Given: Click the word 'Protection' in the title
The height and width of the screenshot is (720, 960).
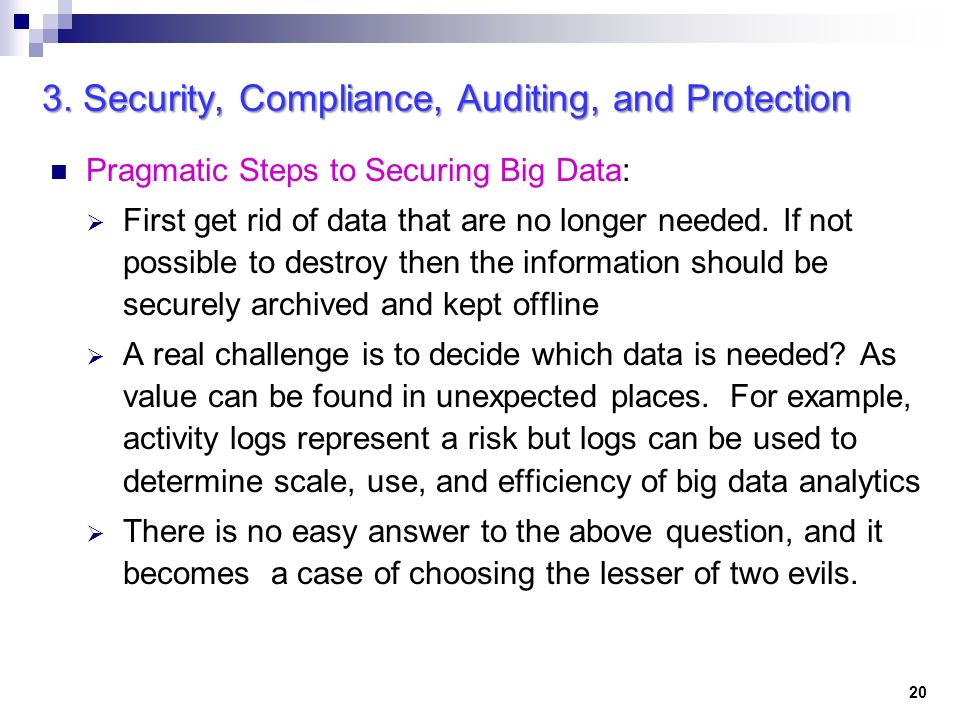Looking at the screenshot, I should point(769,99).
